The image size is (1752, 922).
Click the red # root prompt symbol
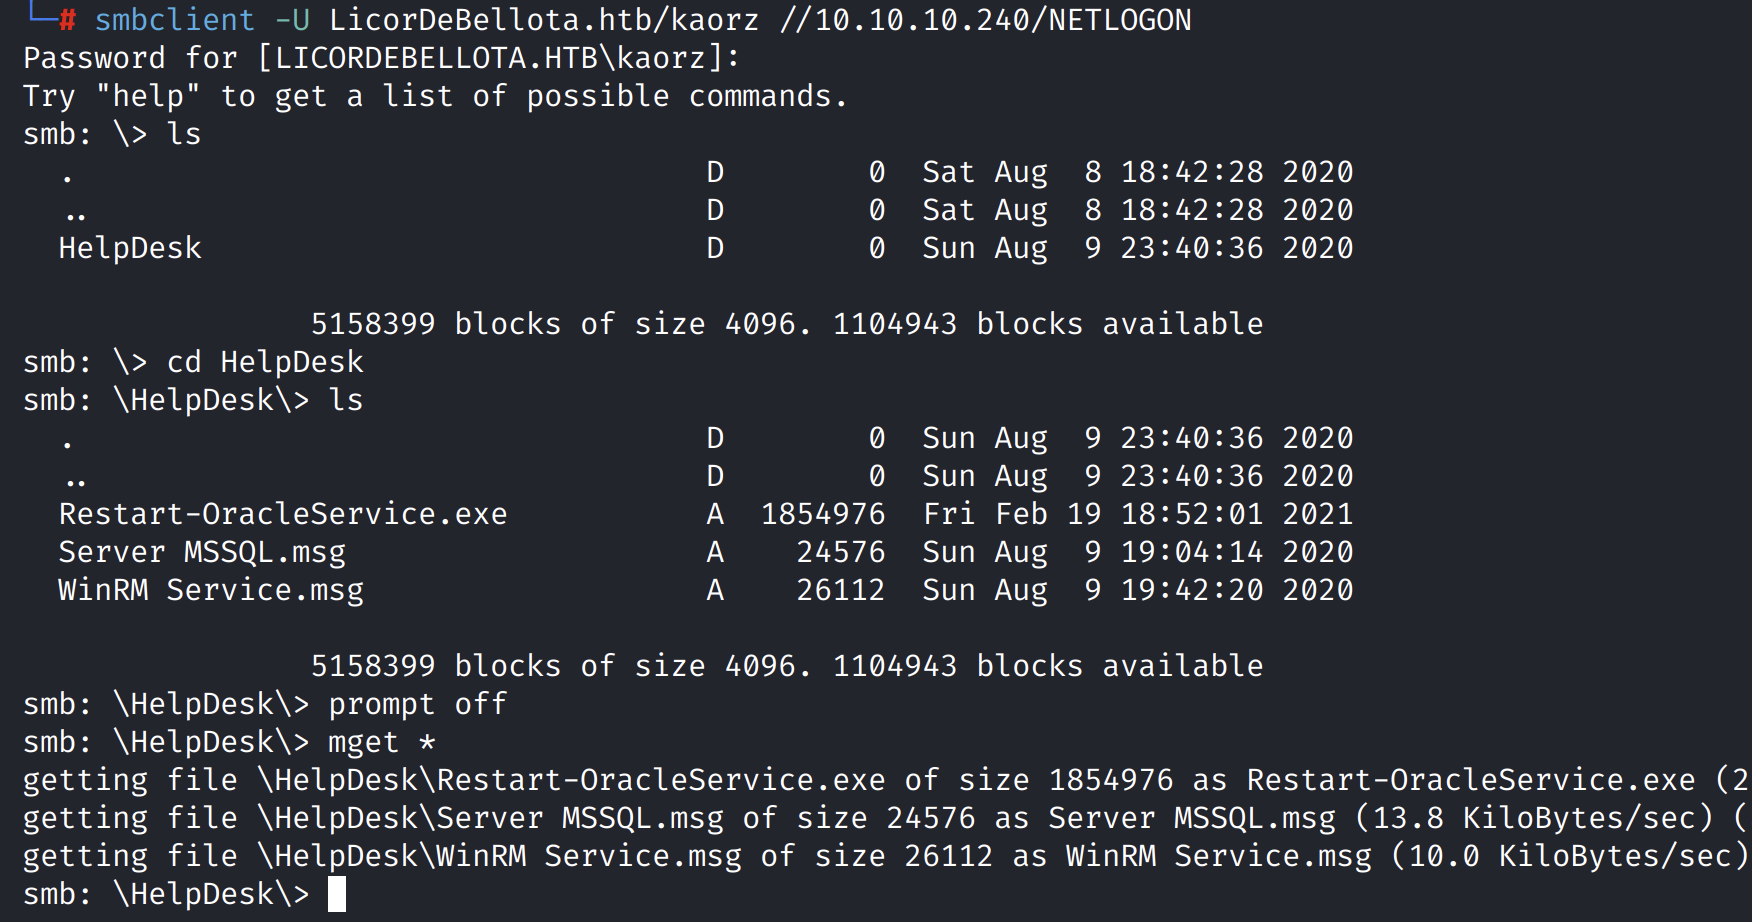pyautogui.click(x=67, y=20)
